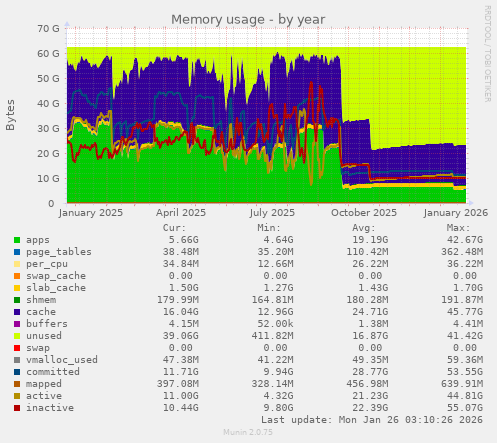The height and width of the screenshot is (443, 497).
Task: Click the swap_cache orange legend swatch
Action: click(x=17, y=276)
